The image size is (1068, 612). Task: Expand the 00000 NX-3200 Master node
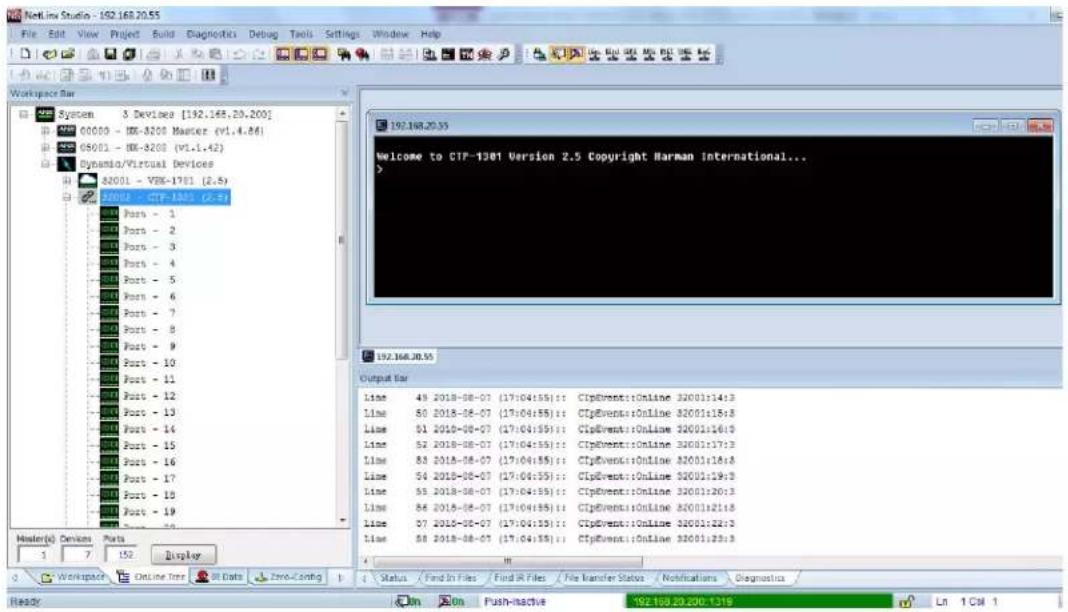45,131
